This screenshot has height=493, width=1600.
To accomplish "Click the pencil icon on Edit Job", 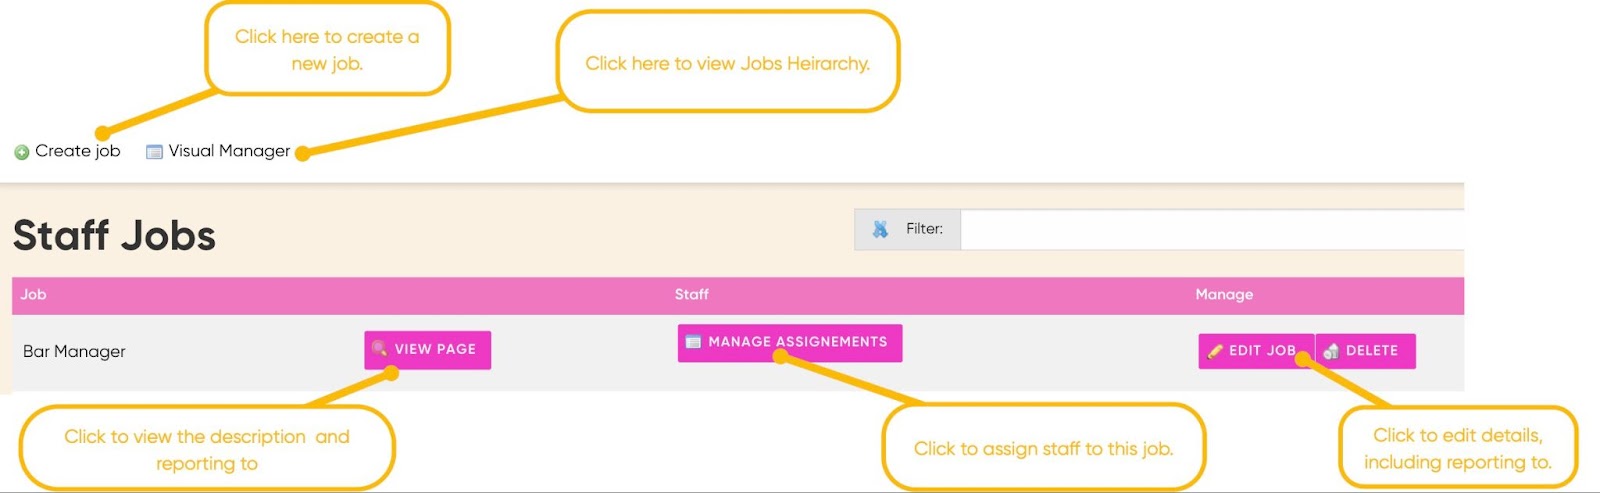I will click(1215, 351).
